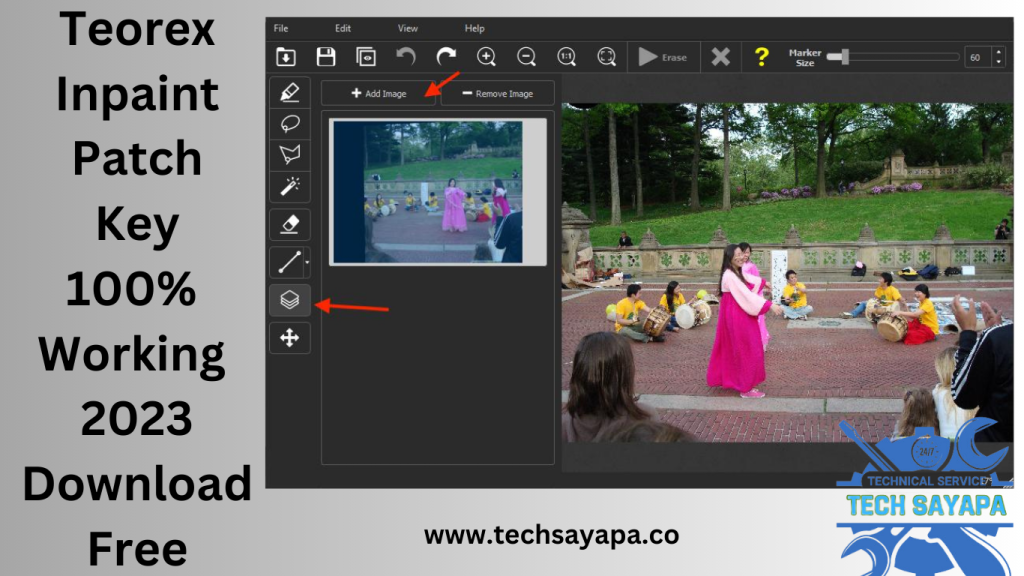Increase marker size with the up arrow
Image resolution: width=1024 pixels, height=576 pixels.
tap(999, 52)
